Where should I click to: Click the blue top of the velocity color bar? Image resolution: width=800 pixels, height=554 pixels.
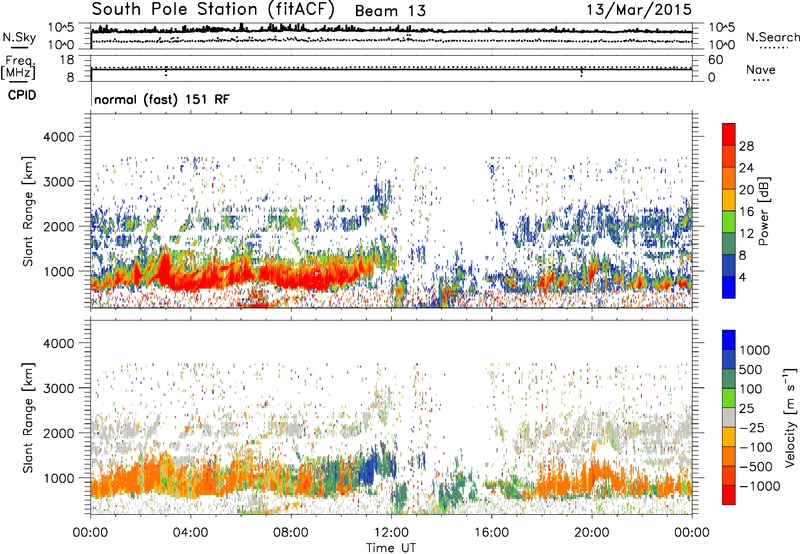(729, 340)
